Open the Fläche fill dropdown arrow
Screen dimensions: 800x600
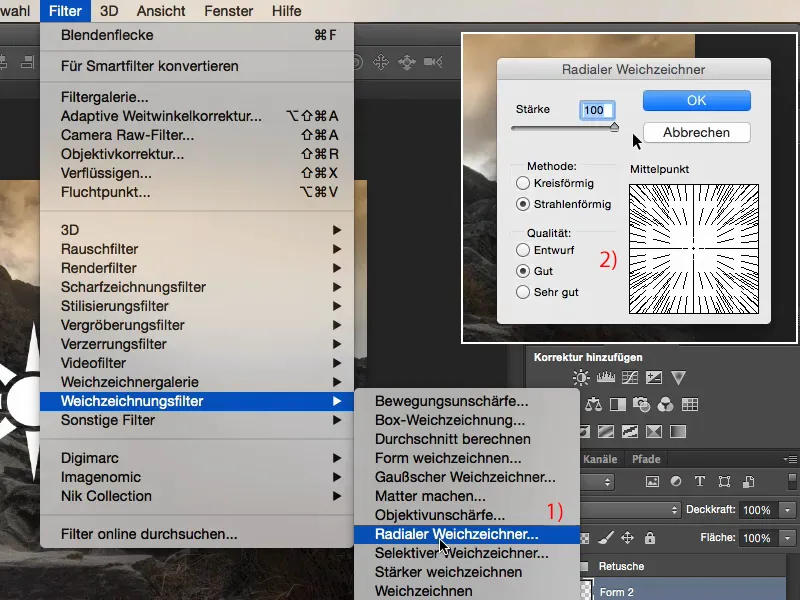pyautogui.click(x=787, y=538)
